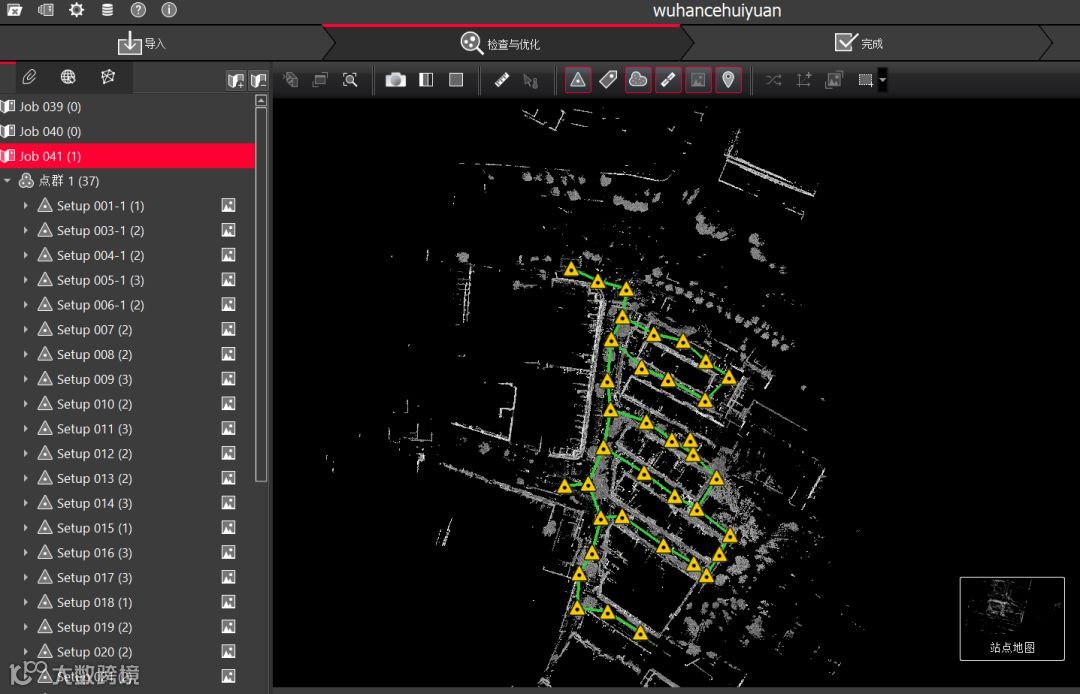Select Job 040 (0) in the list
This screenshot has width=1080, height=694.
49,131
